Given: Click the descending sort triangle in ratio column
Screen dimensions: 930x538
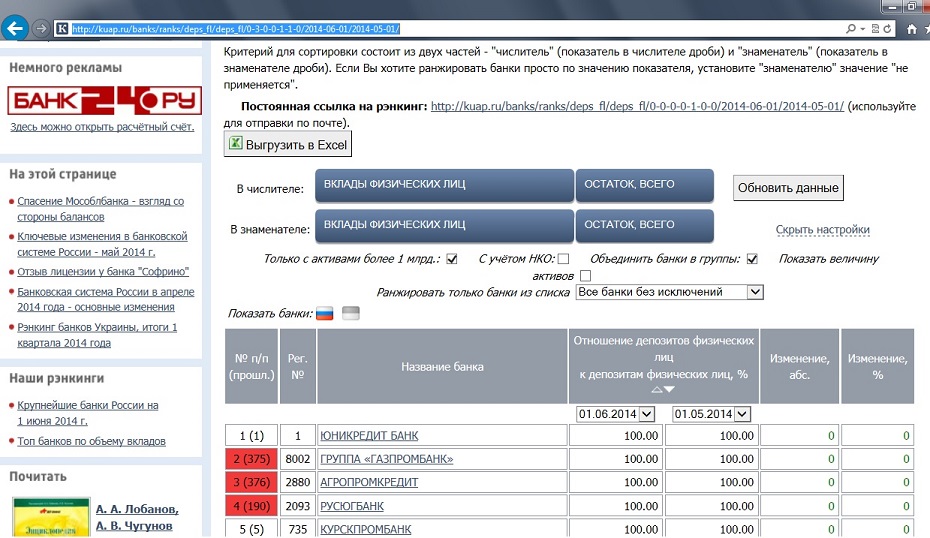Looking at the screenshot, I should click(x=669, y=390).
